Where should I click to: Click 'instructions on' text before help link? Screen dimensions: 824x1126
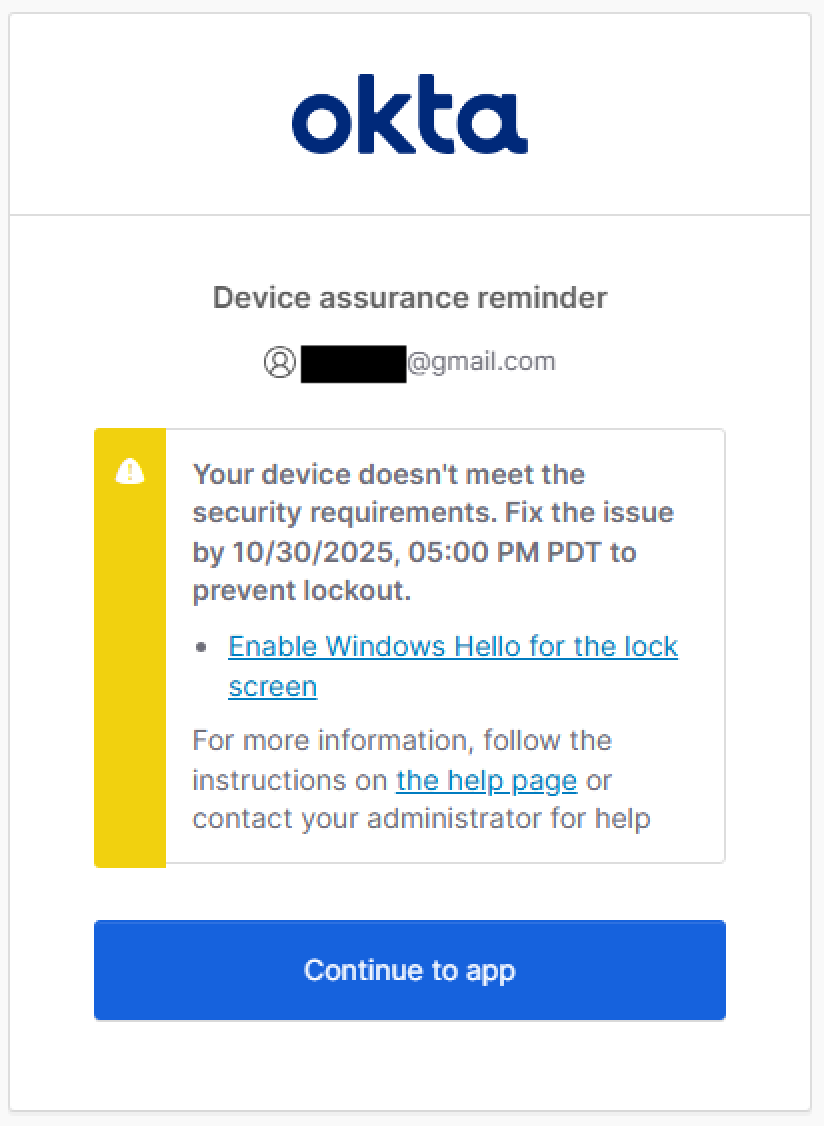pos(290,780)
